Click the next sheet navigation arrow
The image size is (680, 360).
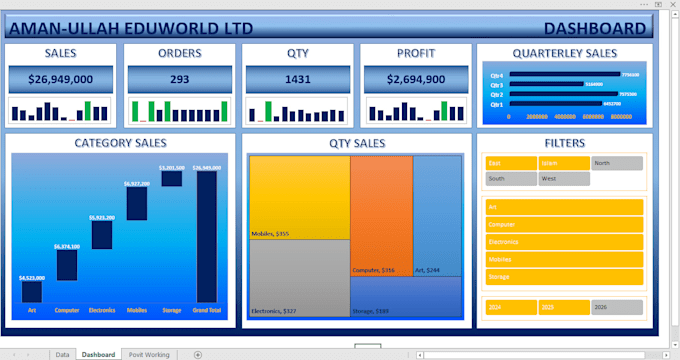pos(28,354)
